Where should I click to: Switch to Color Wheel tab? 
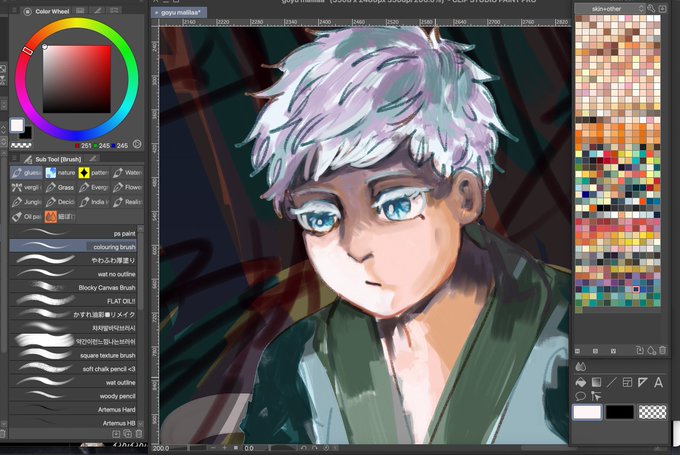48,11
